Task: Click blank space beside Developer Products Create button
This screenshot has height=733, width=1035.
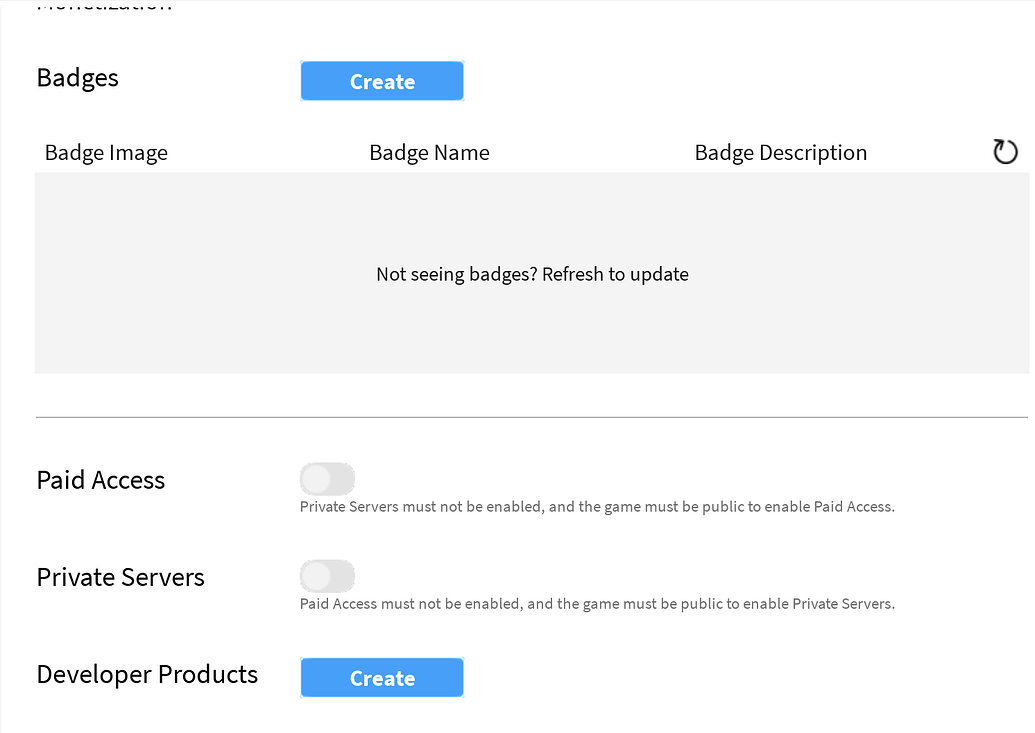Action: point(726,678)
